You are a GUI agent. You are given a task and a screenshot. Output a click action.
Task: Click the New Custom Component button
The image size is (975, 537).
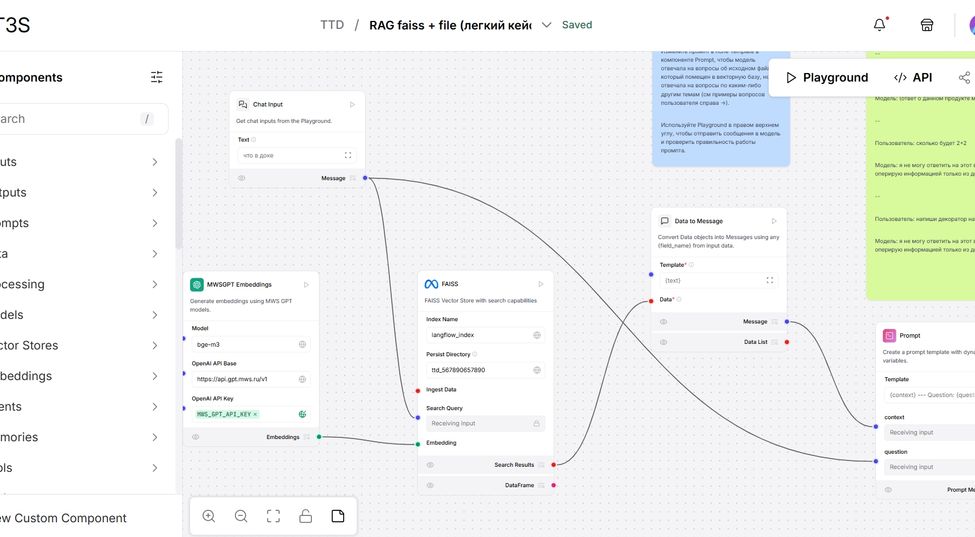[x=62, y=518]
